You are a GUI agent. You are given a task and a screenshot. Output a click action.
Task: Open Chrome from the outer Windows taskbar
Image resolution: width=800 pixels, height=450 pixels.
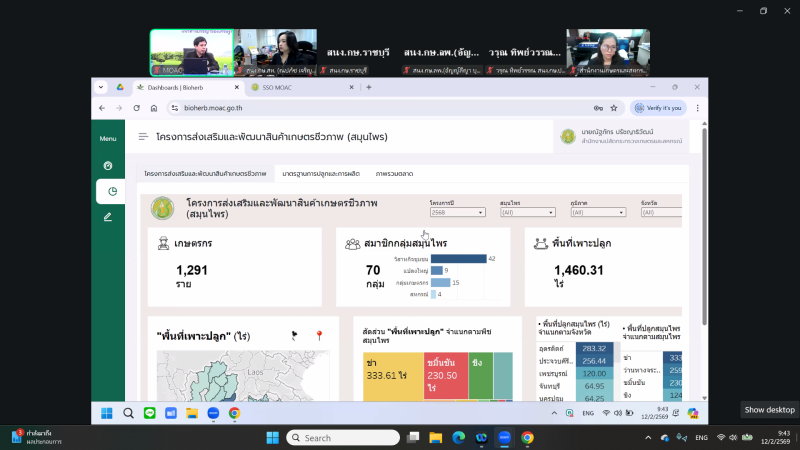(x=527, y=437)
